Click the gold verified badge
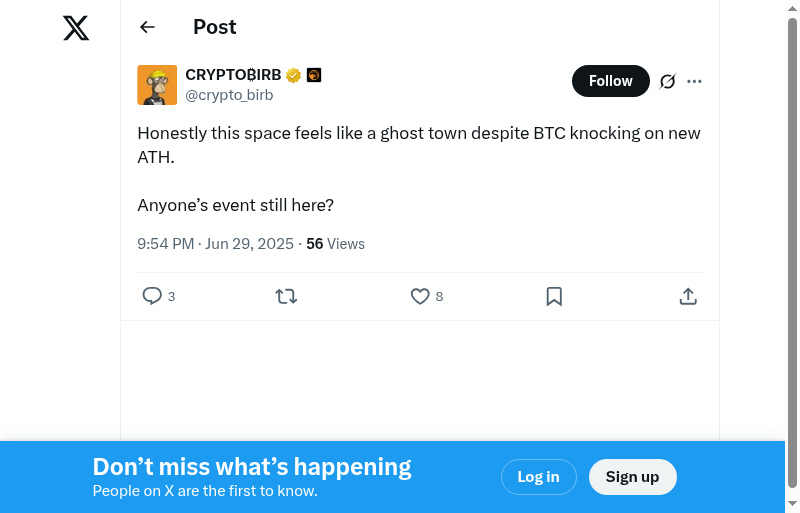This screenshot has width=800, height=513. point(294,75)
